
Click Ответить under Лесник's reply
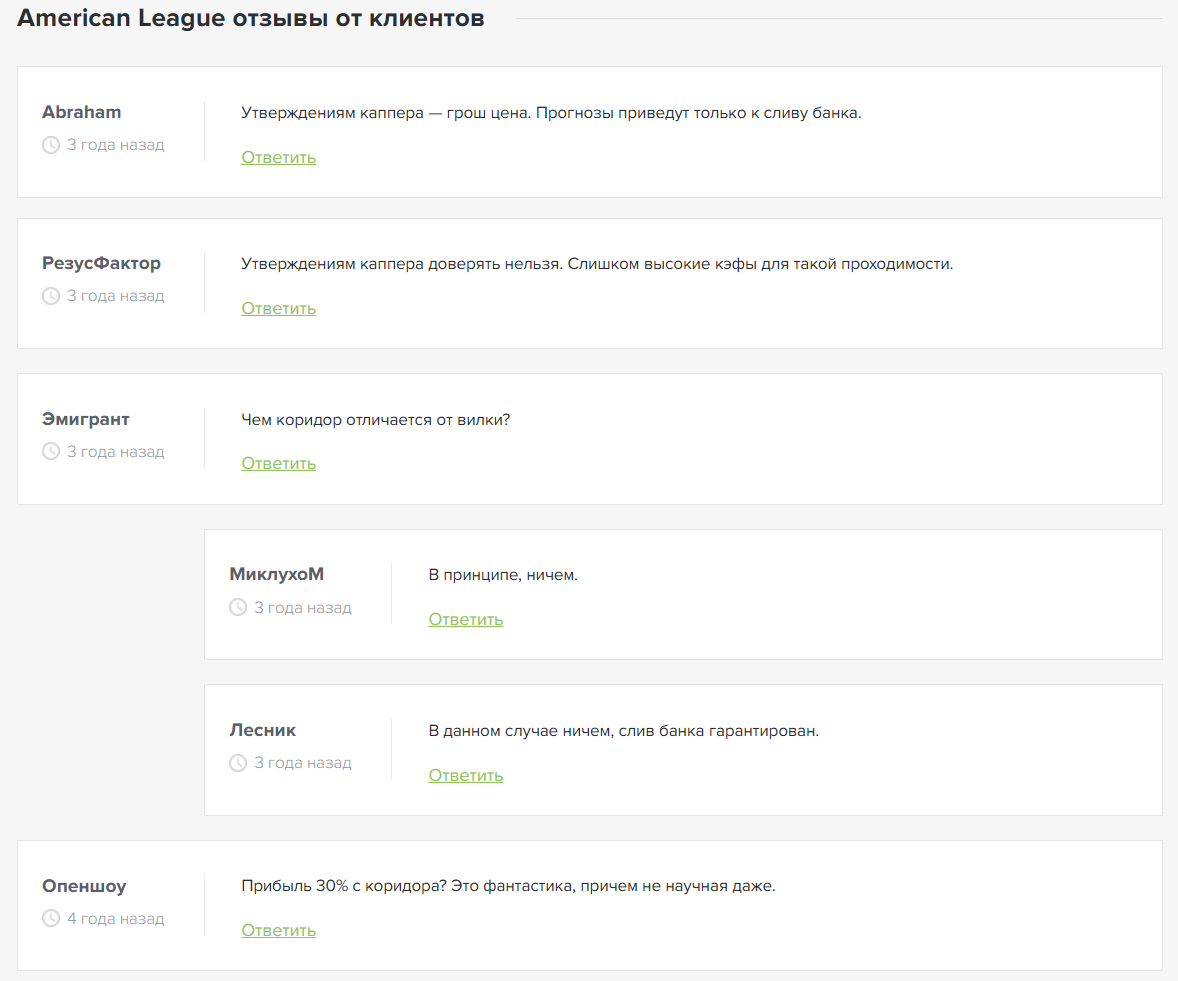[465, 775]
